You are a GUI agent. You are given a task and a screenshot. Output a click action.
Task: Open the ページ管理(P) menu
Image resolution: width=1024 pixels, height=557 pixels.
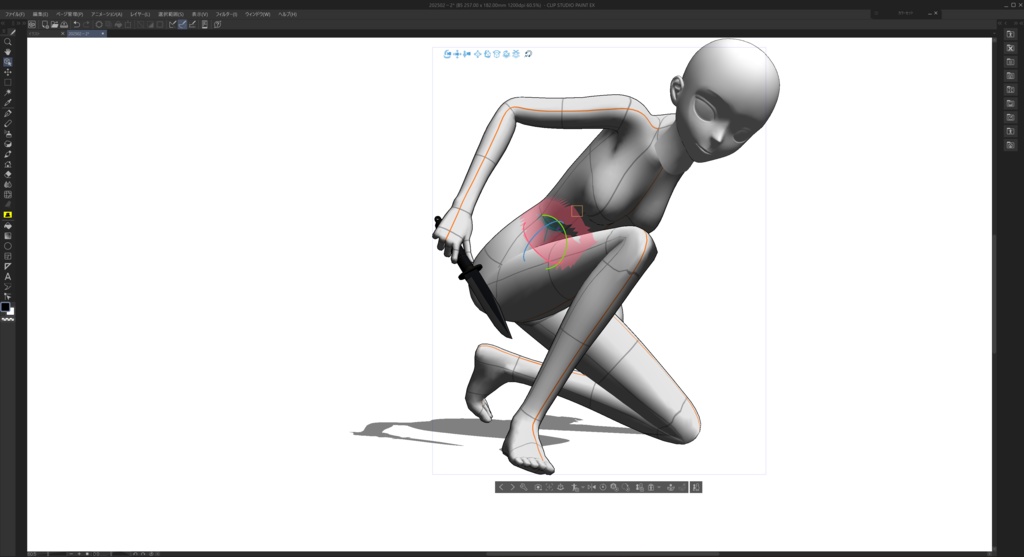click(69, 14)
